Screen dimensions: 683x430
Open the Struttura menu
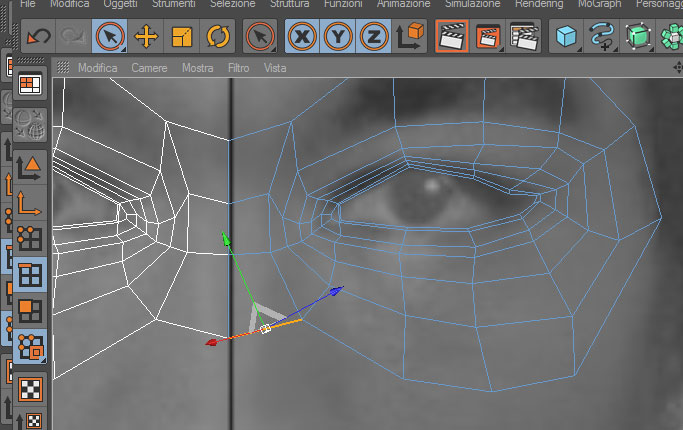(x=290, y=4)
